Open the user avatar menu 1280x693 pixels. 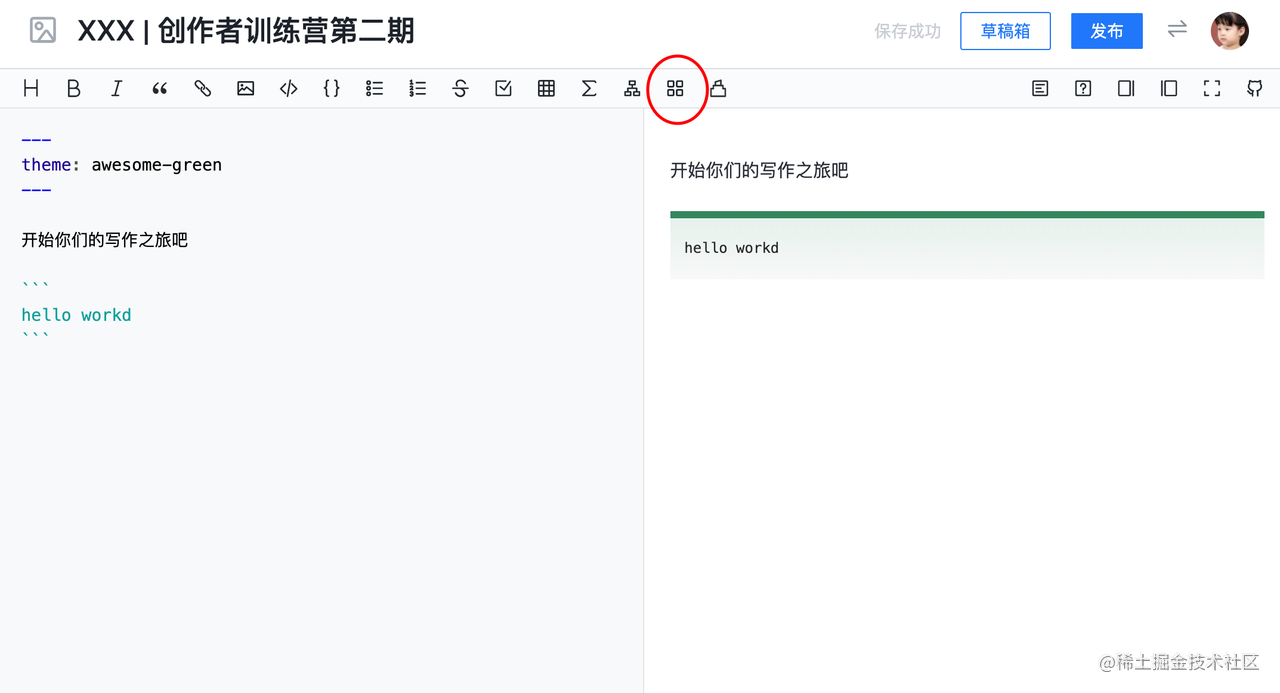[x=1230, y=31]
